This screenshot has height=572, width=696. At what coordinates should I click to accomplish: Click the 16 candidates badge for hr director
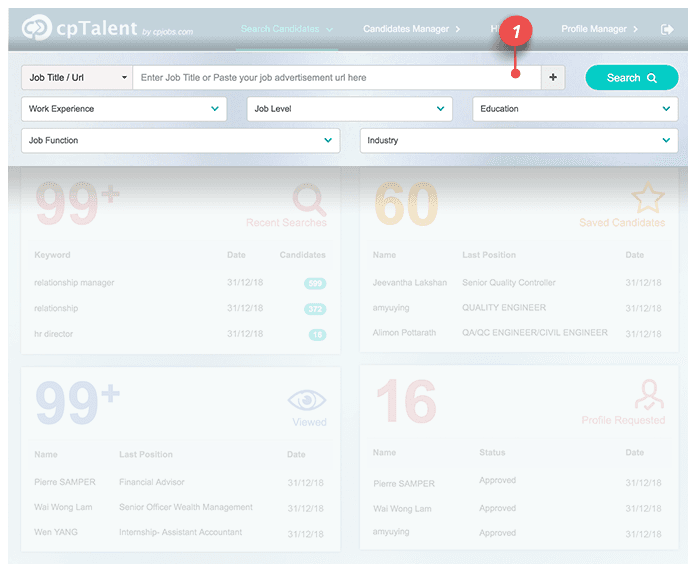click(317, 335)
